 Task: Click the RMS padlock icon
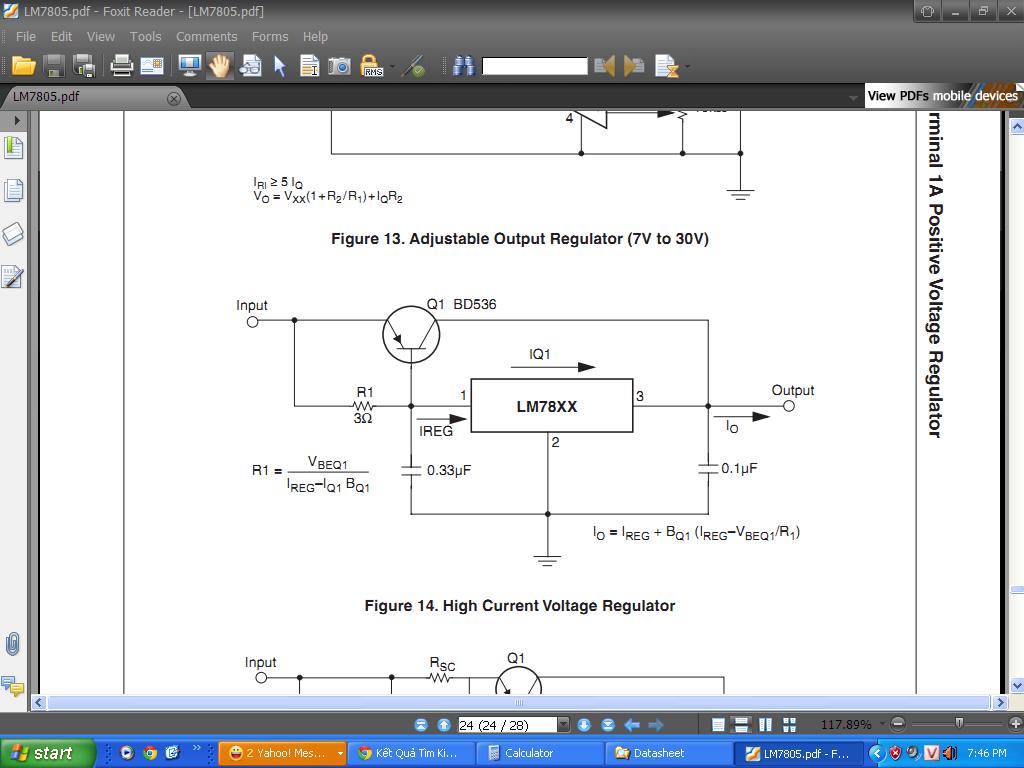click(372, 66)
